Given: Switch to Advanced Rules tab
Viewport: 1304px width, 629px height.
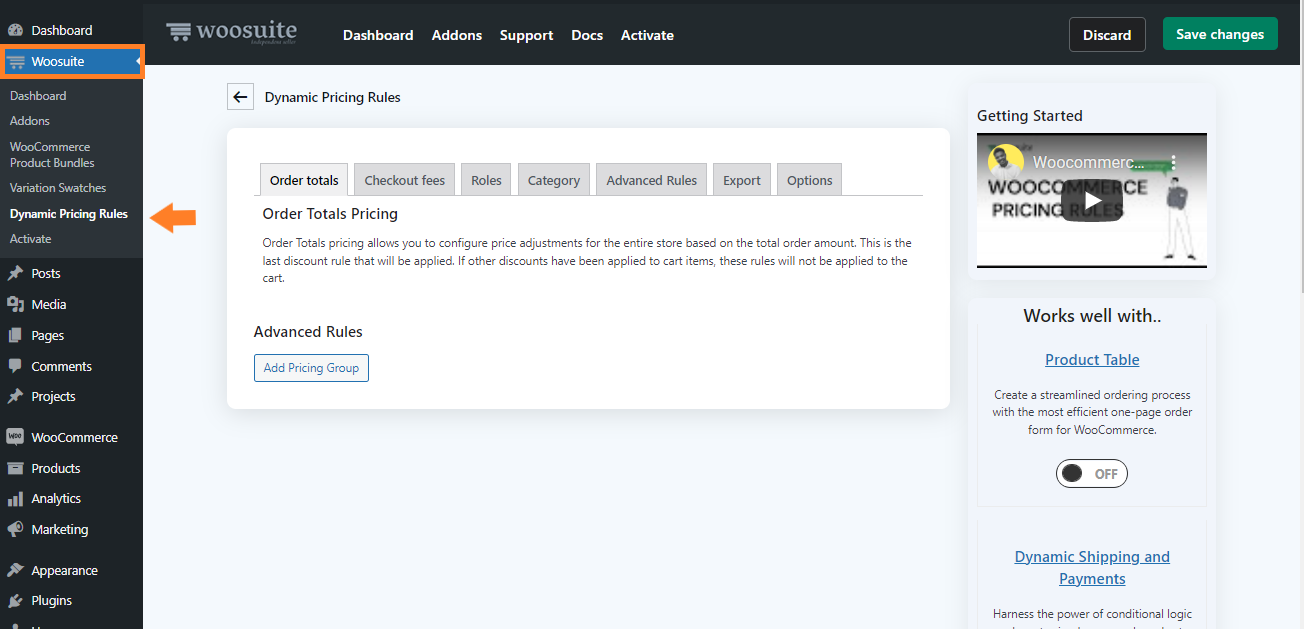Looking at the screenshot, I should coord(652,180).
